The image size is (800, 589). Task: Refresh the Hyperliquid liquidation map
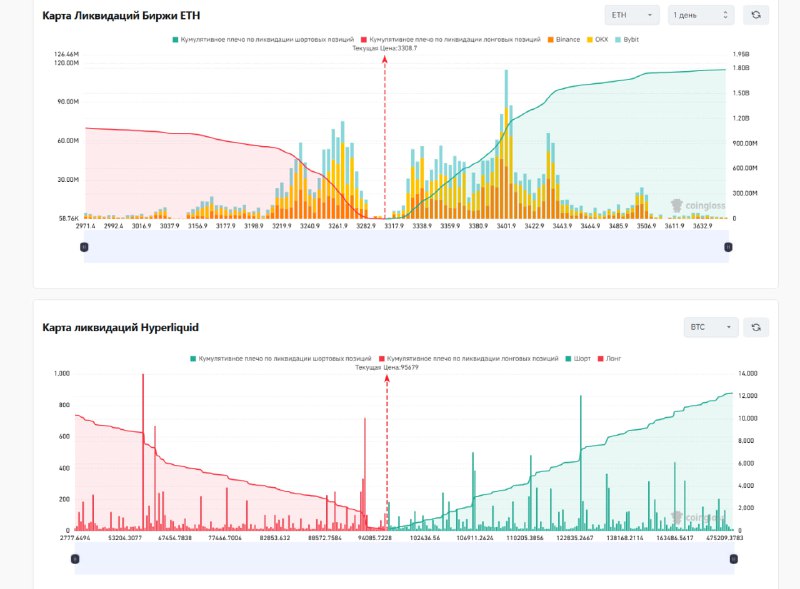pyautogui.click(x=757, y=327)
